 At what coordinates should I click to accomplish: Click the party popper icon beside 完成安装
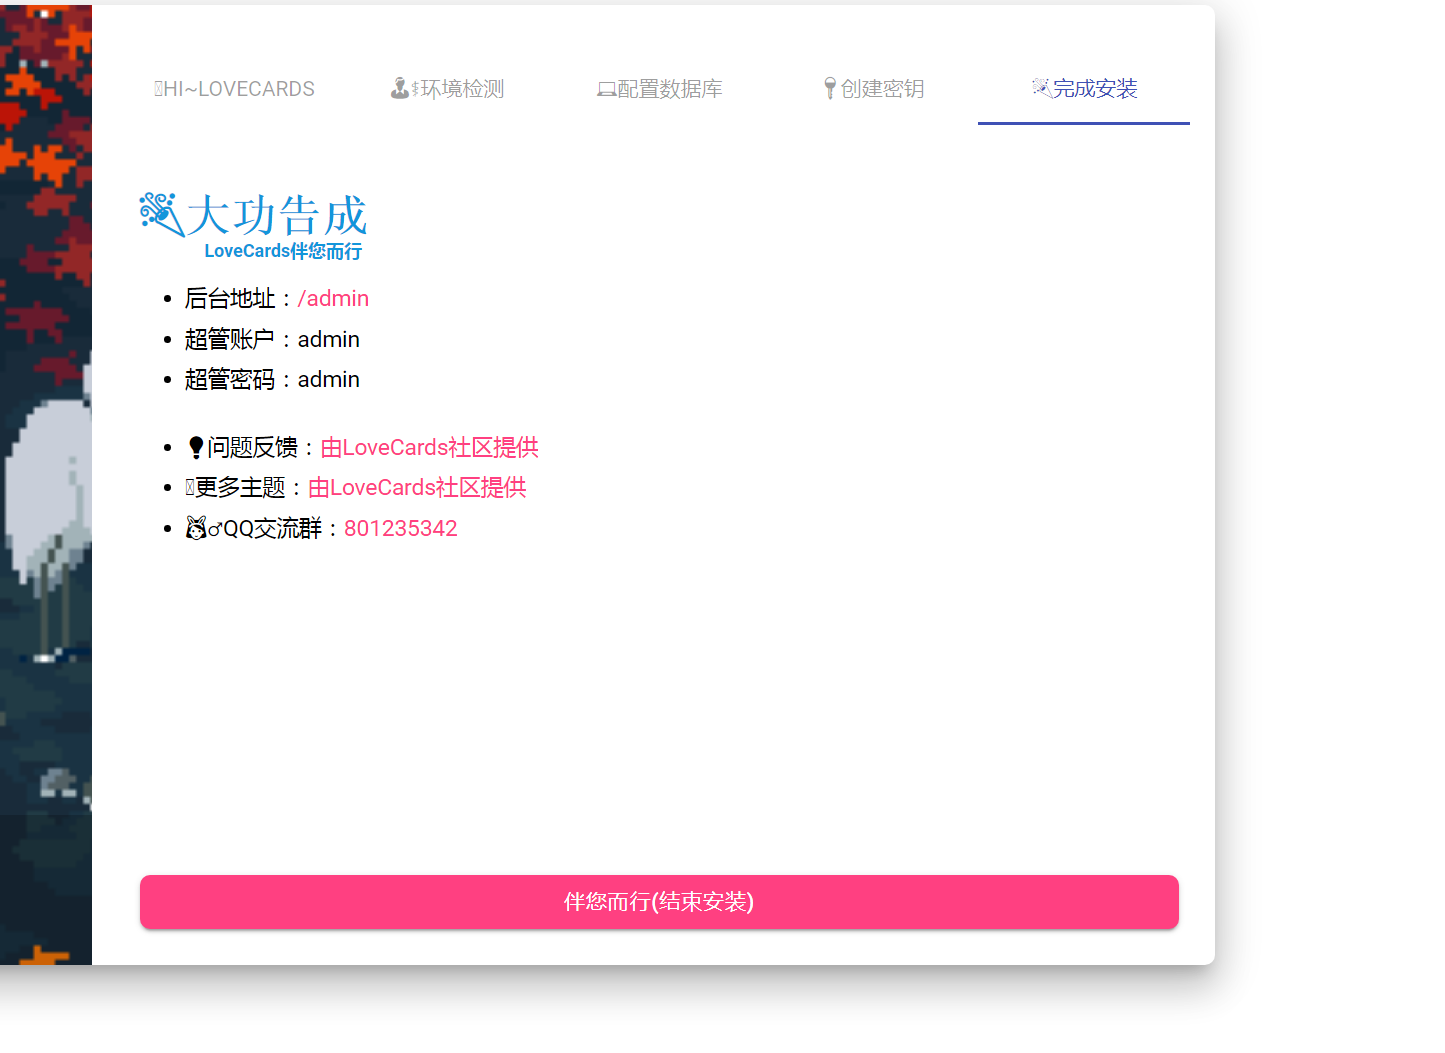click(x=1041, y=88)
